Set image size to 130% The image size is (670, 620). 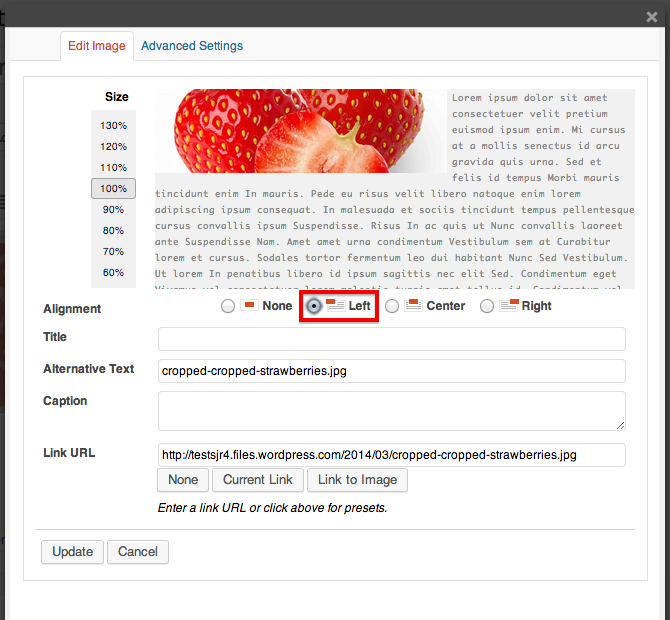113,126
